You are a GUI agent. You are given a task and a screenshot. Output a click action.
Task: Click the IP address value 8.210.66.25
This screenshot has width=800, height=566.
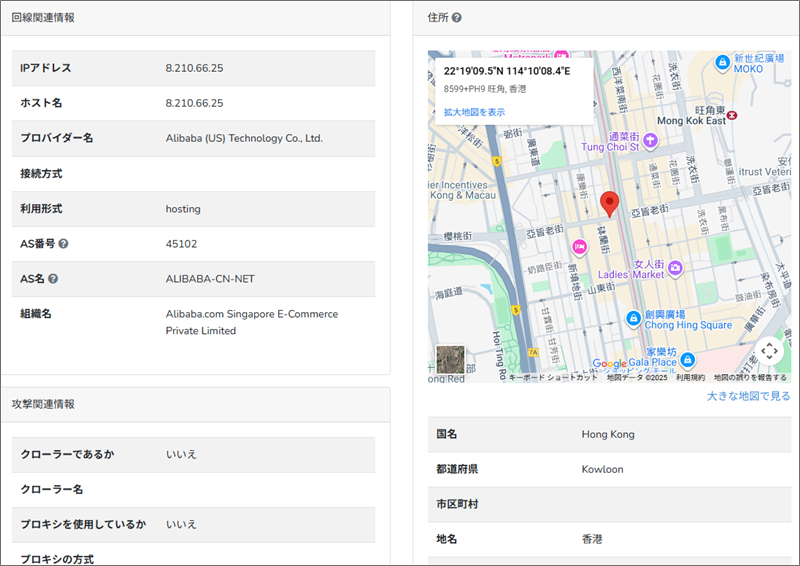point(194,67)
